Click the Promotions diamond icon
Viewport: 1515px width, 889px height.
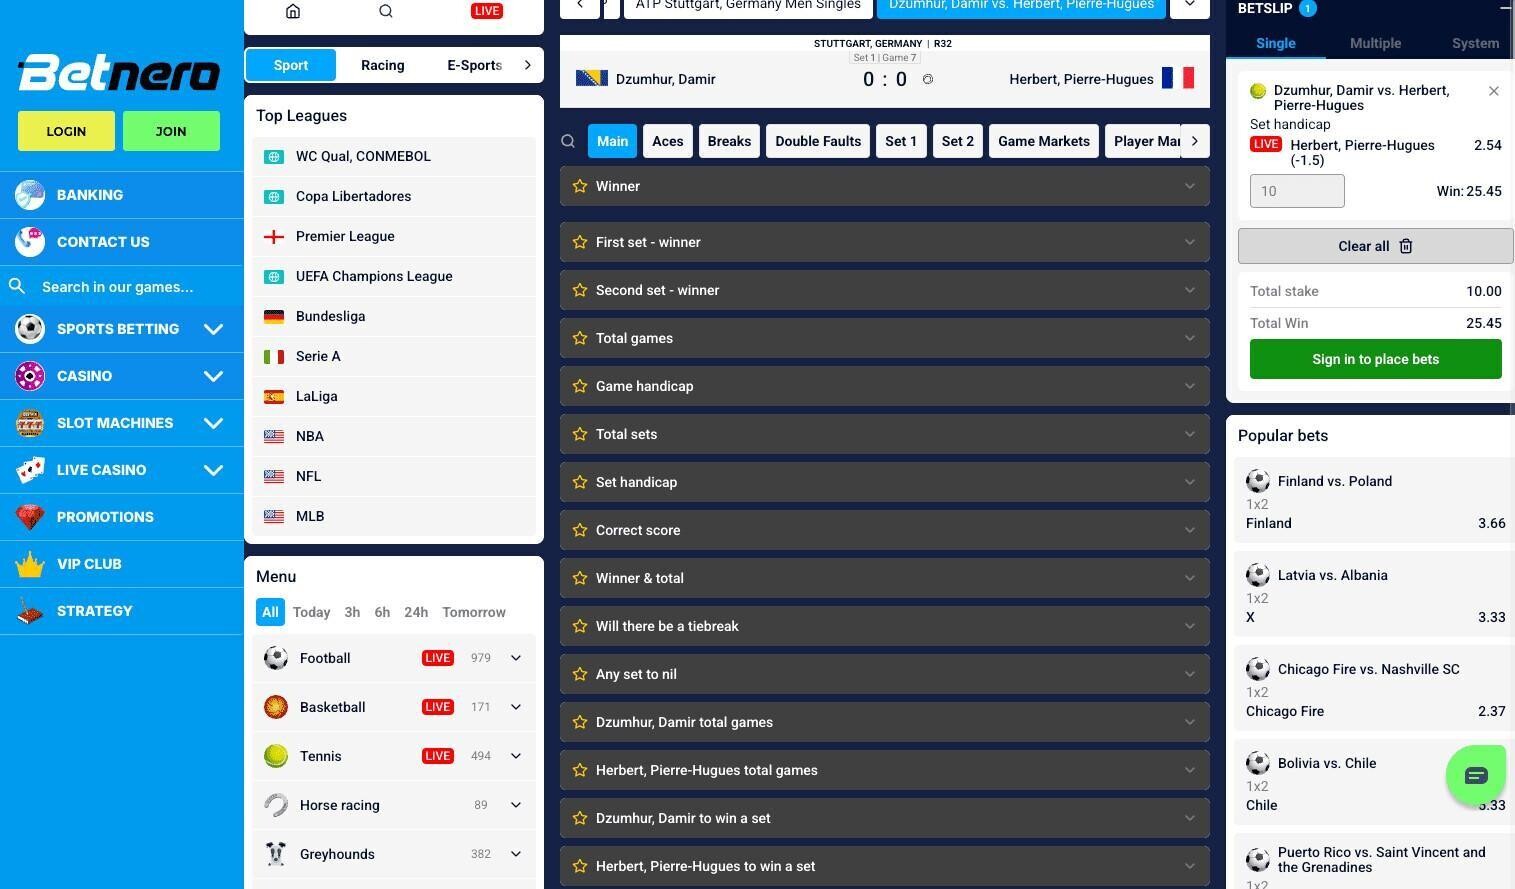pos(30,517)
